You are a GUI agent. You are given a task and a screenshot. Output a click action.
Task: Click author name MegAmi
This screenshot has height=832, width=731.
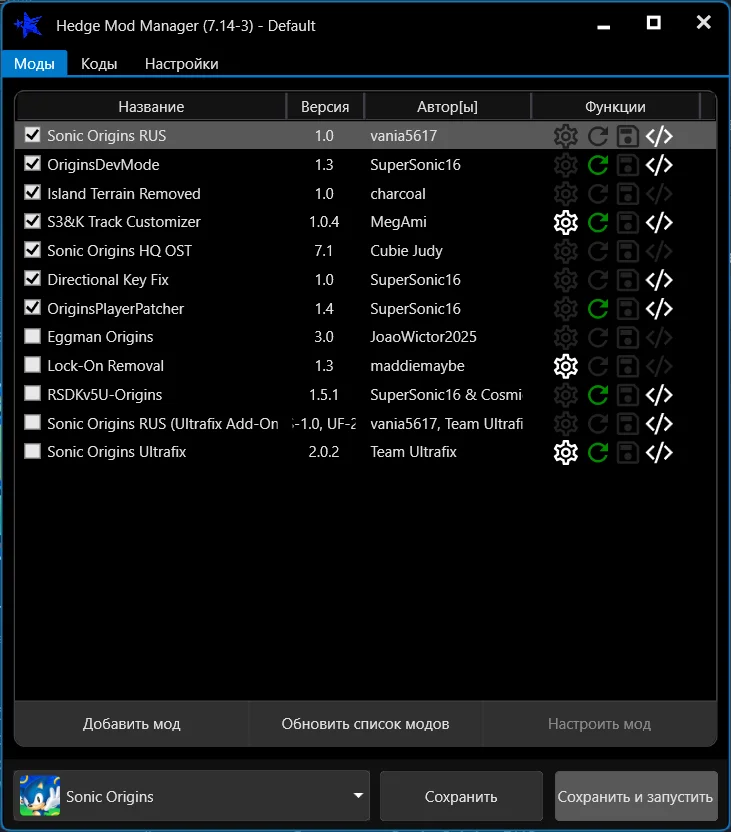(398, 222)
